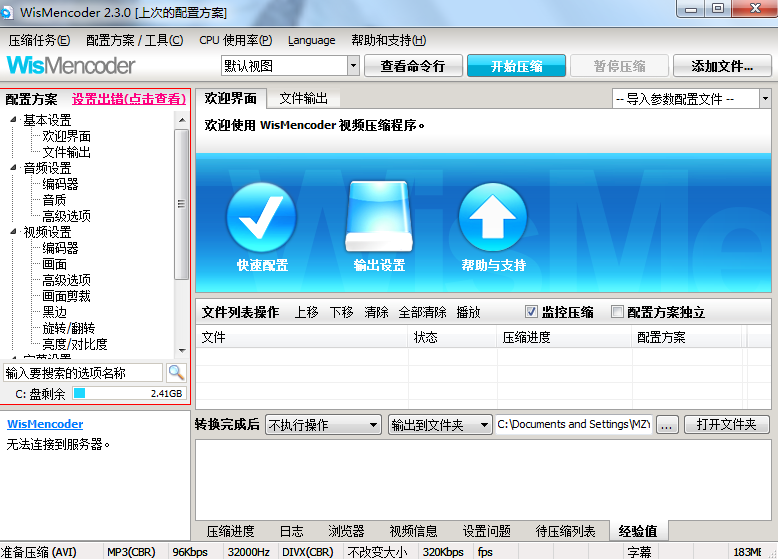The height and width of the screenshot is (560, 778).
Task: Click MP3(CBR) in the status bar
Action: (131, 552)
